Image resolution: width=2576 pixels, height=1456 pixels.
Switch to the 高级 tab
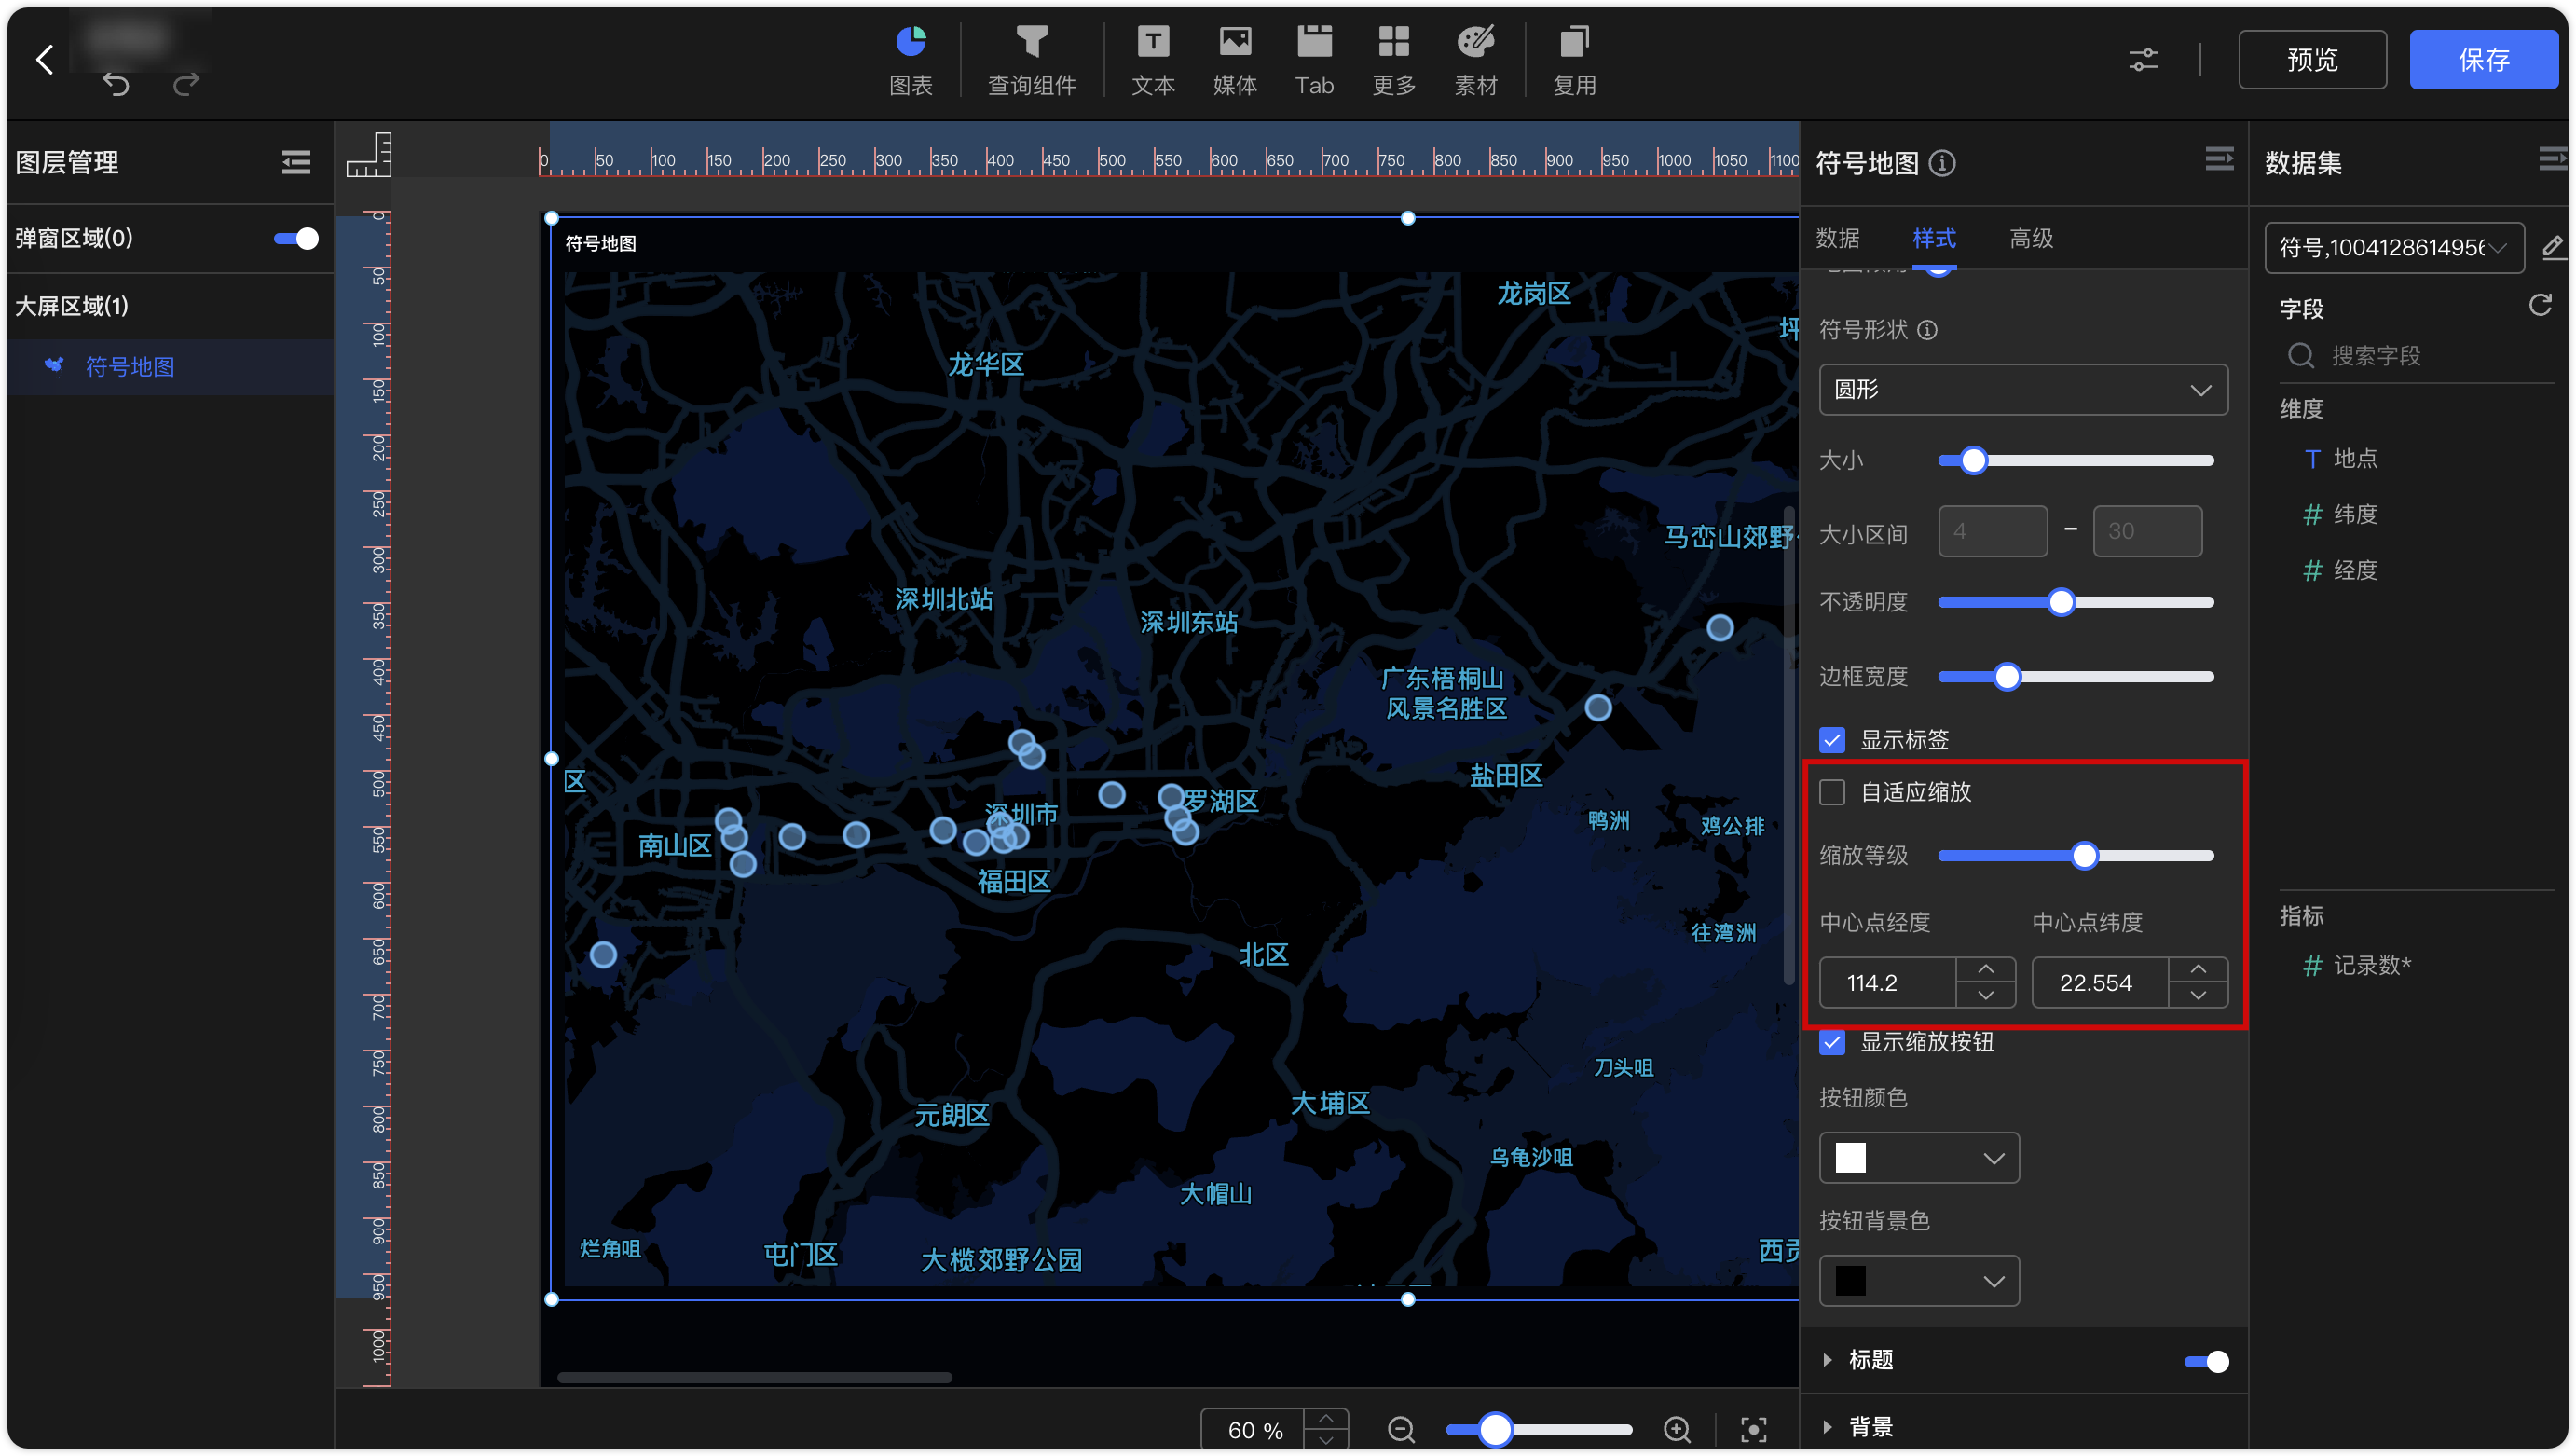(x=2031, y=238)
